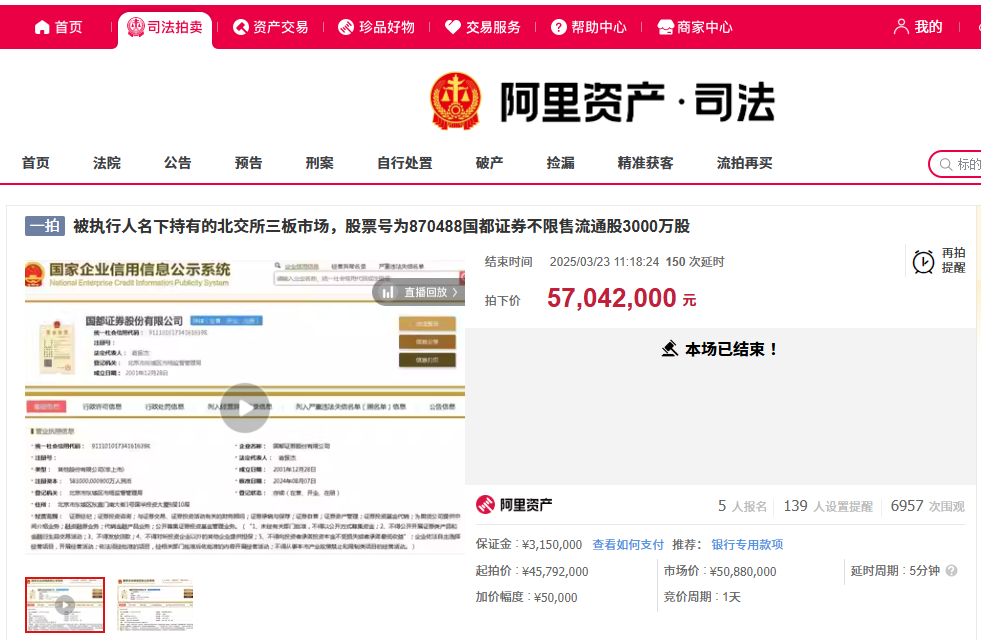Click the 阿里资产·司法 emblem logo
This screenshot has width=981, height=640.
pyautogui.click(x=455, y=101)
